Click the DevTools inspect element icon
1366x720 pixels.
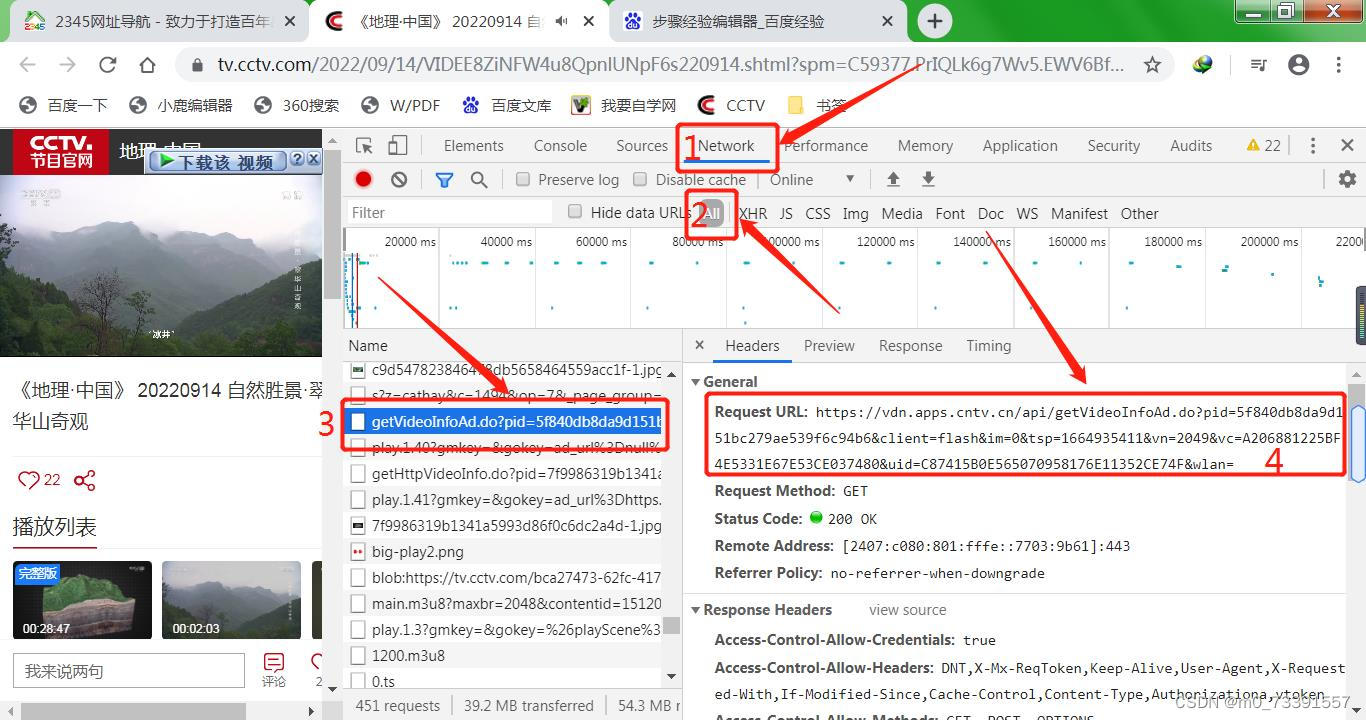(x=364, y=146)
